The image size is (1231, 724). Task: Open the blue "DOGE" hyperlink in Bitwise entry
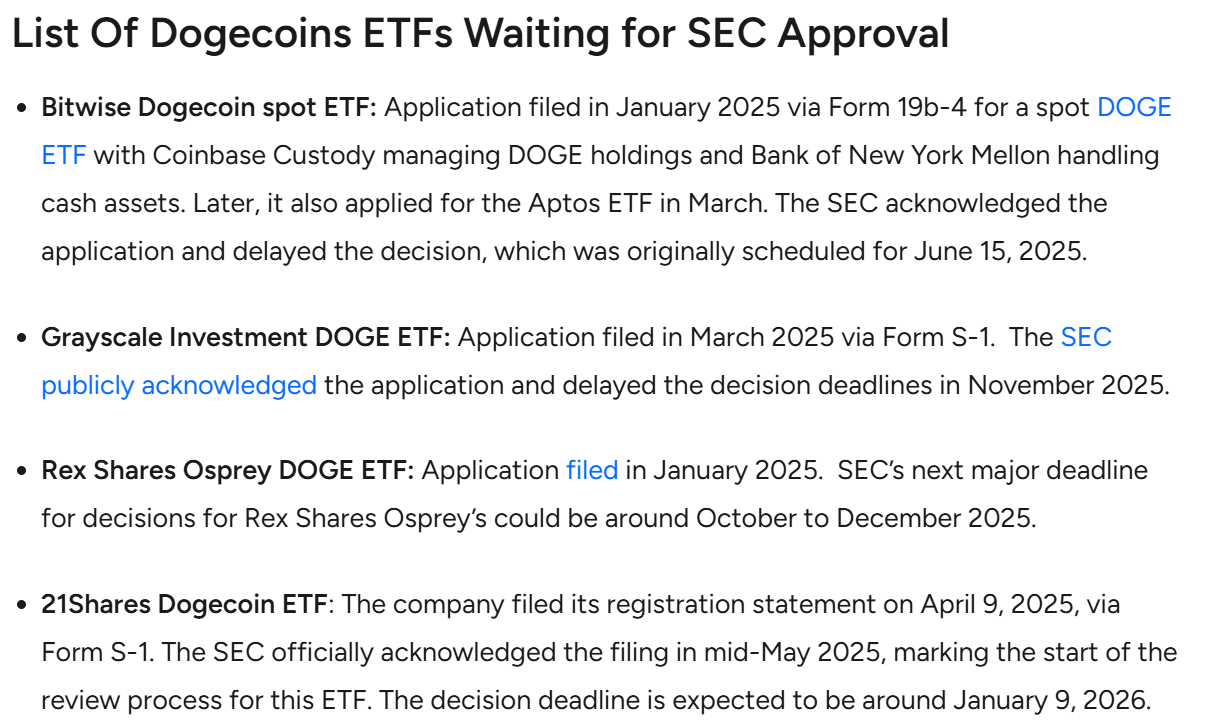pos(1134,108)
